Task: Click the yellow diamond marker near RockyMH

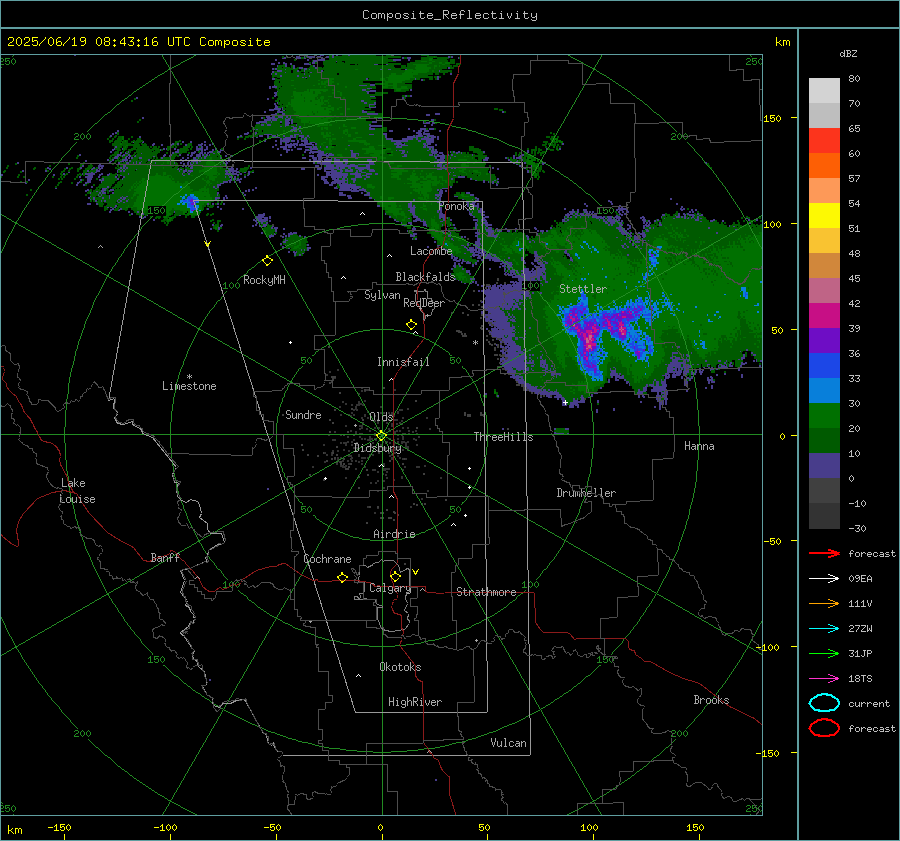Action: click(x=267, y=261)
